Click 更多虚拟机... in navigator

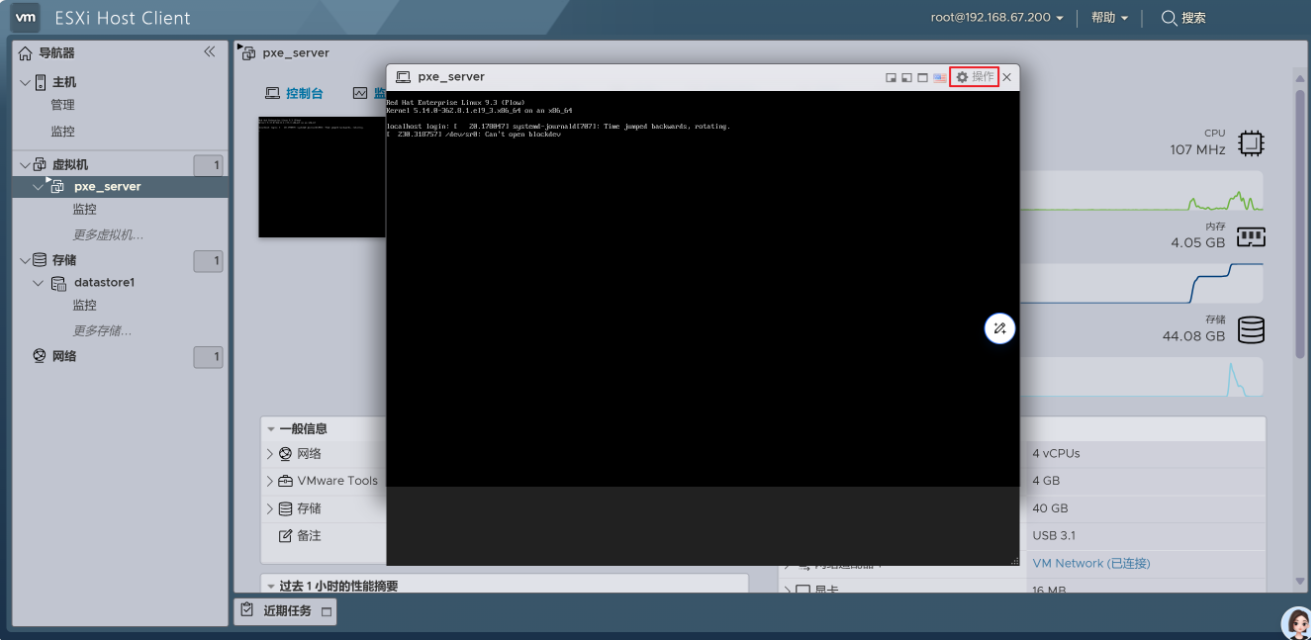tap(108, 235)
